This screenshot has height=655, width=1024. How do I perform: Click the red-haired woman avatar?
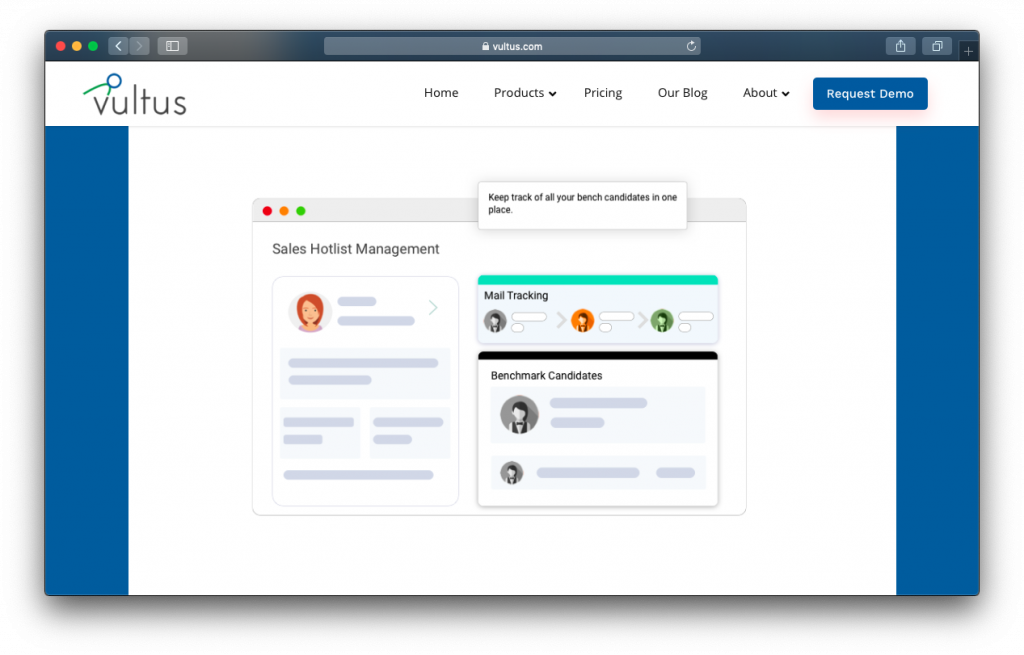310,312
